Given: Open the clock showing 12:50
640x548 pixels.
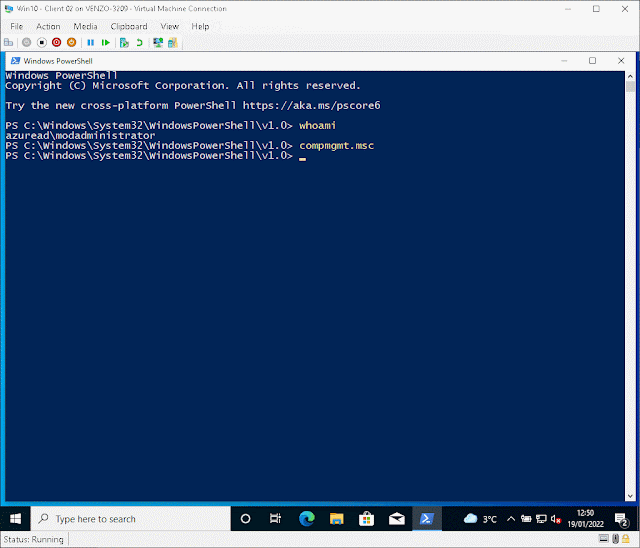Looking at the screenshot, I should pyautogui.click(x=585, y=519).
